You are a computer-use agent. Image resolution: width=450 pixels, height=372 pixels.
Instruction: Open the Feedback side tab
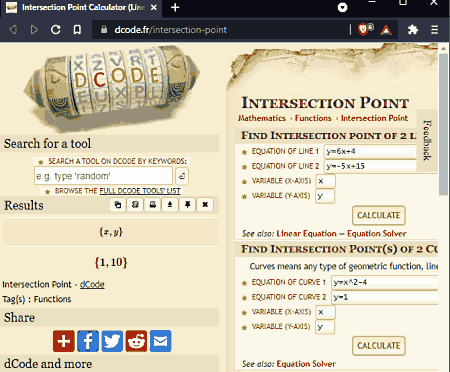coord(427,140)
